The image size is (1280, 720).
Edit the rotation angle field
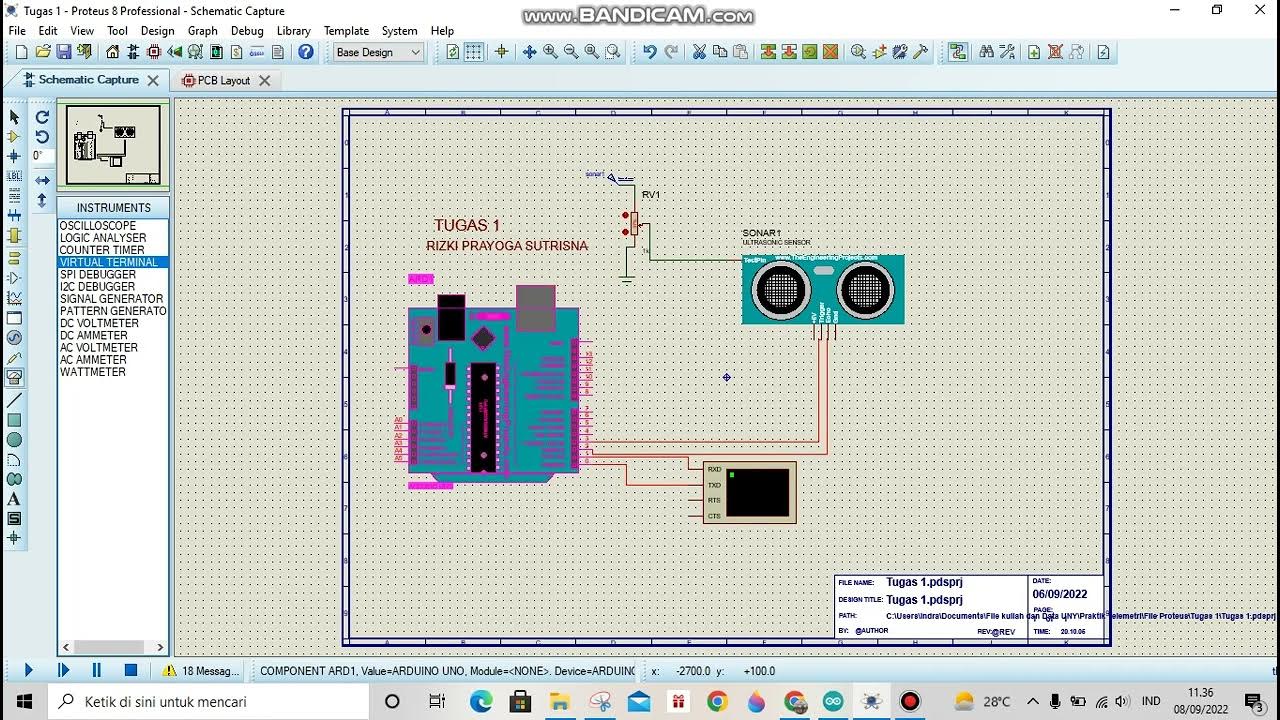point(41,156)
